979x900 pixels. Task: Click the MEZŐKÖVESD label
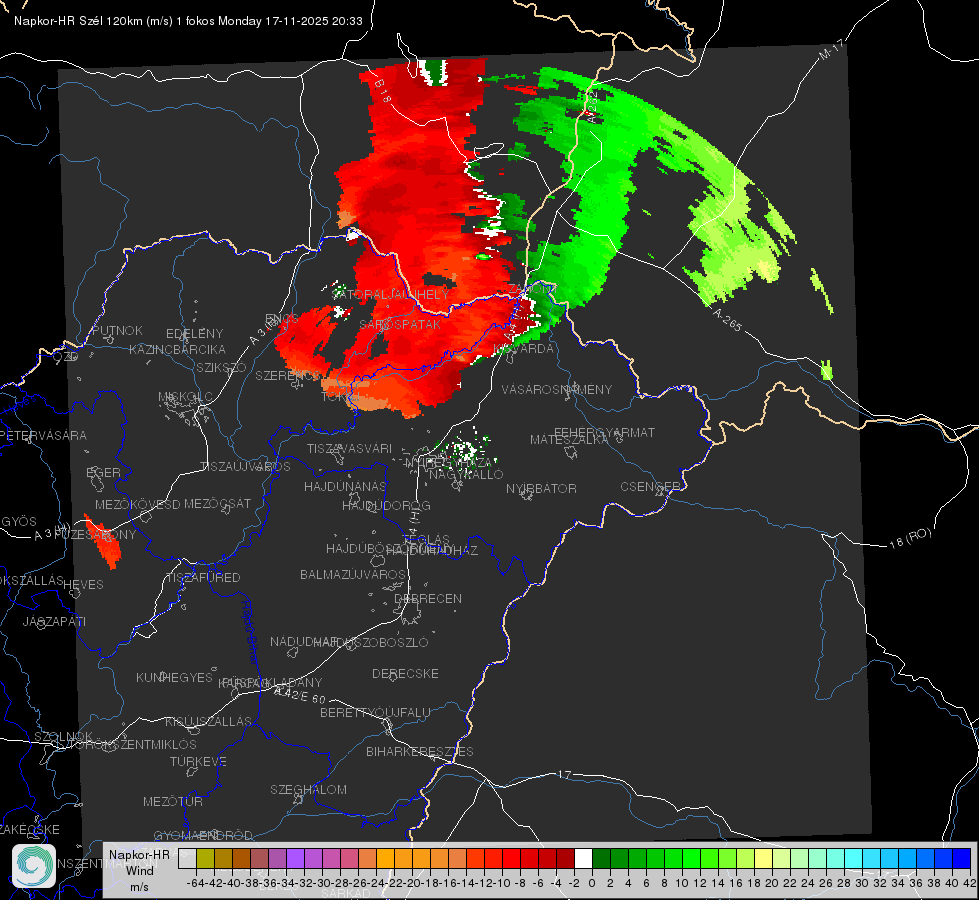[x=138, y=504]
